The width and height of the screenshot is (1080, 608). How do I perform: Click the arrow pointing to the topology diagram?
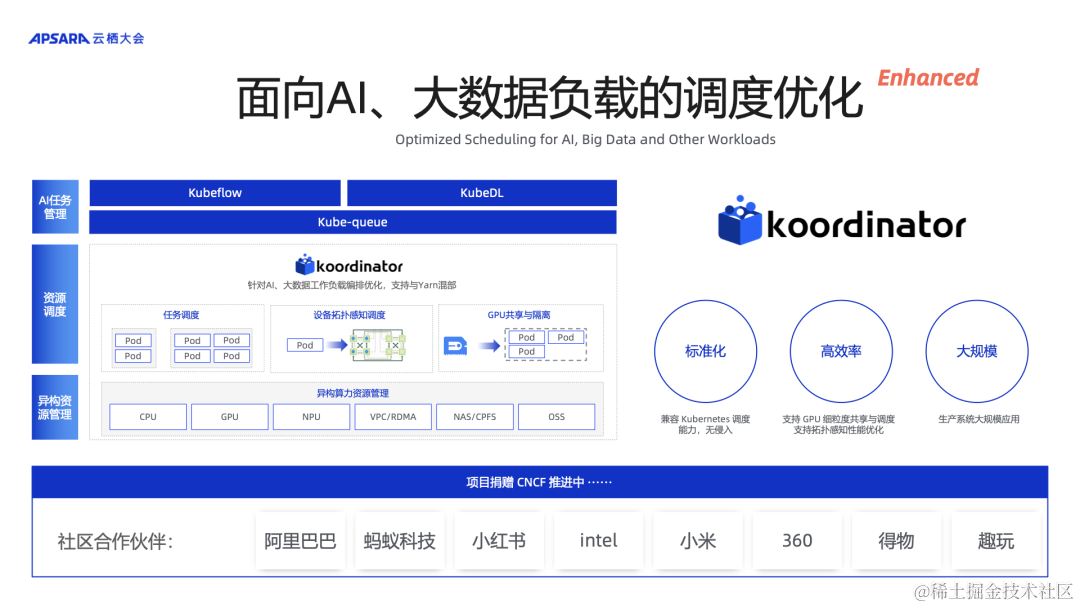tap(337, 345)
